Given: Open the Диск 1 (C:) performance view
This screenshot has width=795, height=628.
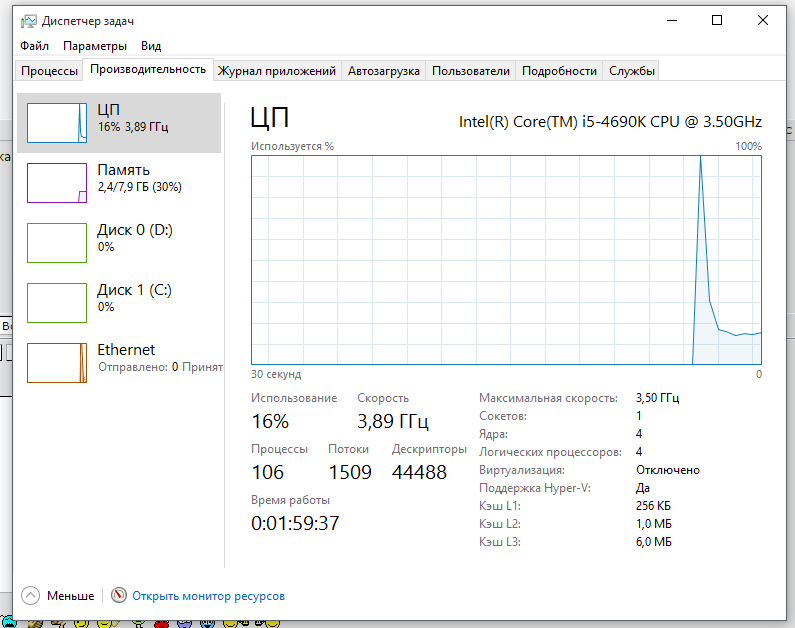Looking at the screenshot, I should tap(119, 303).
